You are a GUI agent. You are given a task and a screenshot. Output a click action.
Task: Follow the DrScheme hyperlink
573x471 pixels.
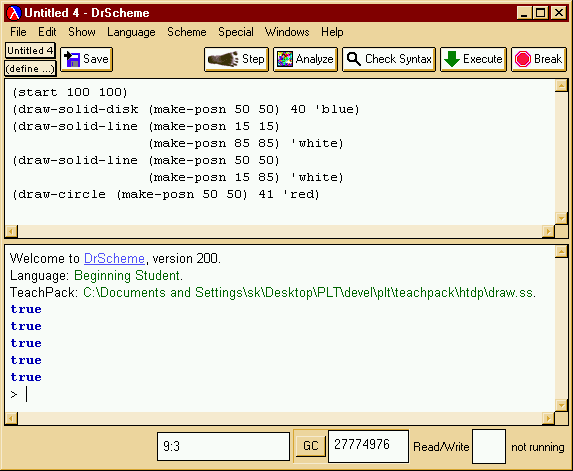114,258
